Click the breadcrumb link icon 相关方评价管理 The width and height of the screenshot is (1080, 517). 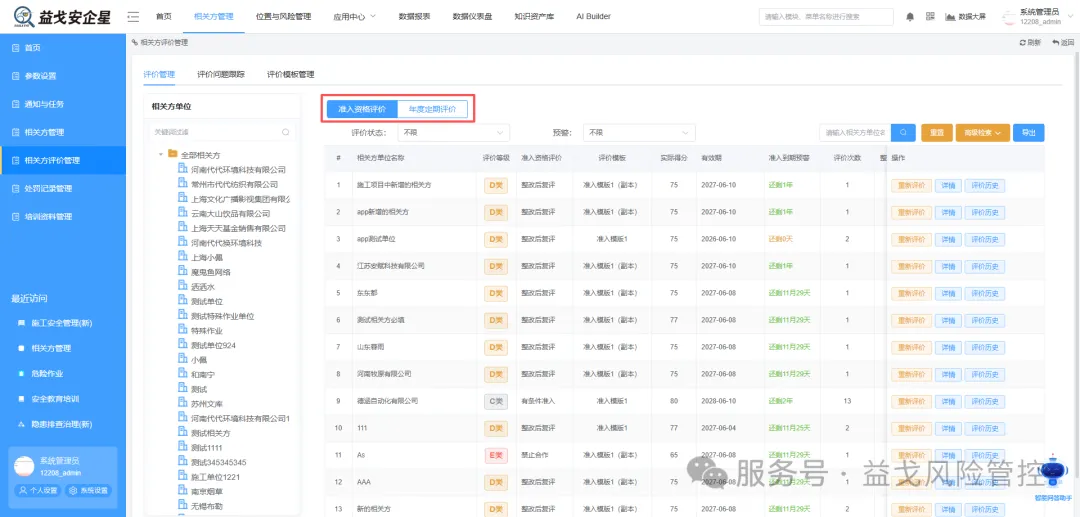pos(135,43)
